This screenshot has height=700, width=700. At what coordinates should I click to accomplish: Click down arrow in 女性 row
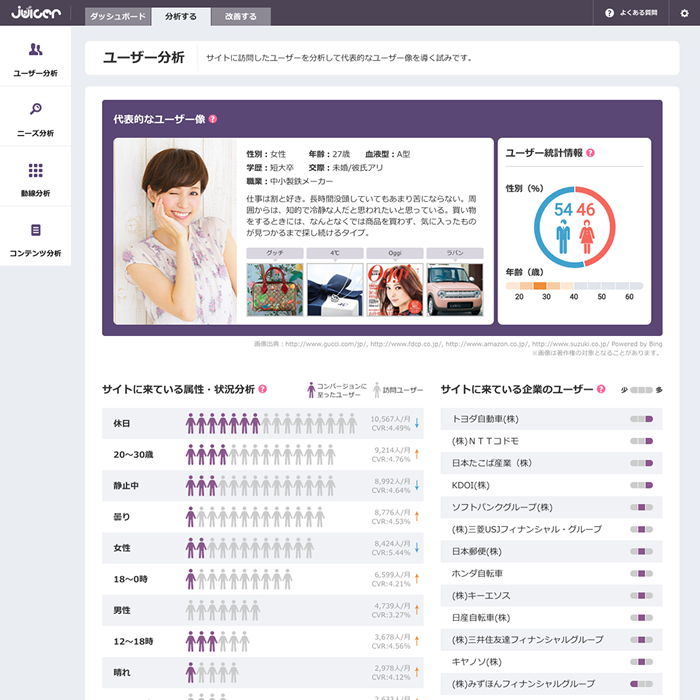tap(417, 548)
